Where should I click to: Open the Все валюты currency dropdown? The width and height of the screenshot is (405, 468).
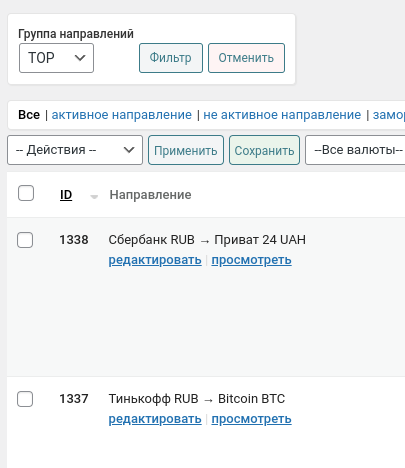pos(355,150)
